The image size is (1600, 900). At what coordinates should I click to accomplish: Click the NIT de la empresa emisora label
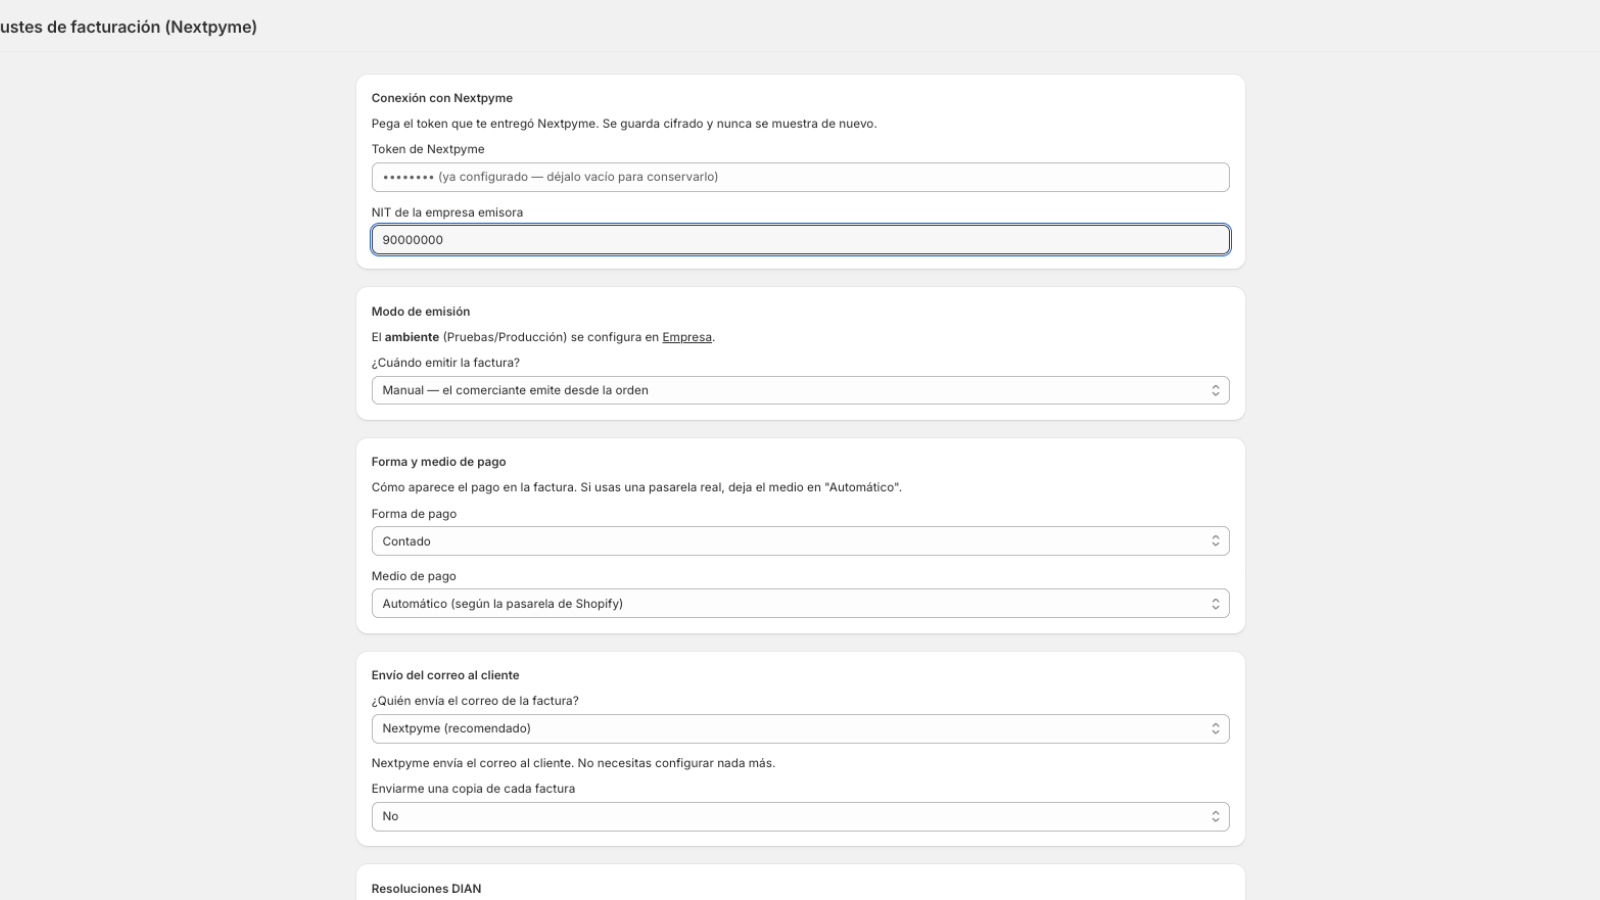coord(447,212)
